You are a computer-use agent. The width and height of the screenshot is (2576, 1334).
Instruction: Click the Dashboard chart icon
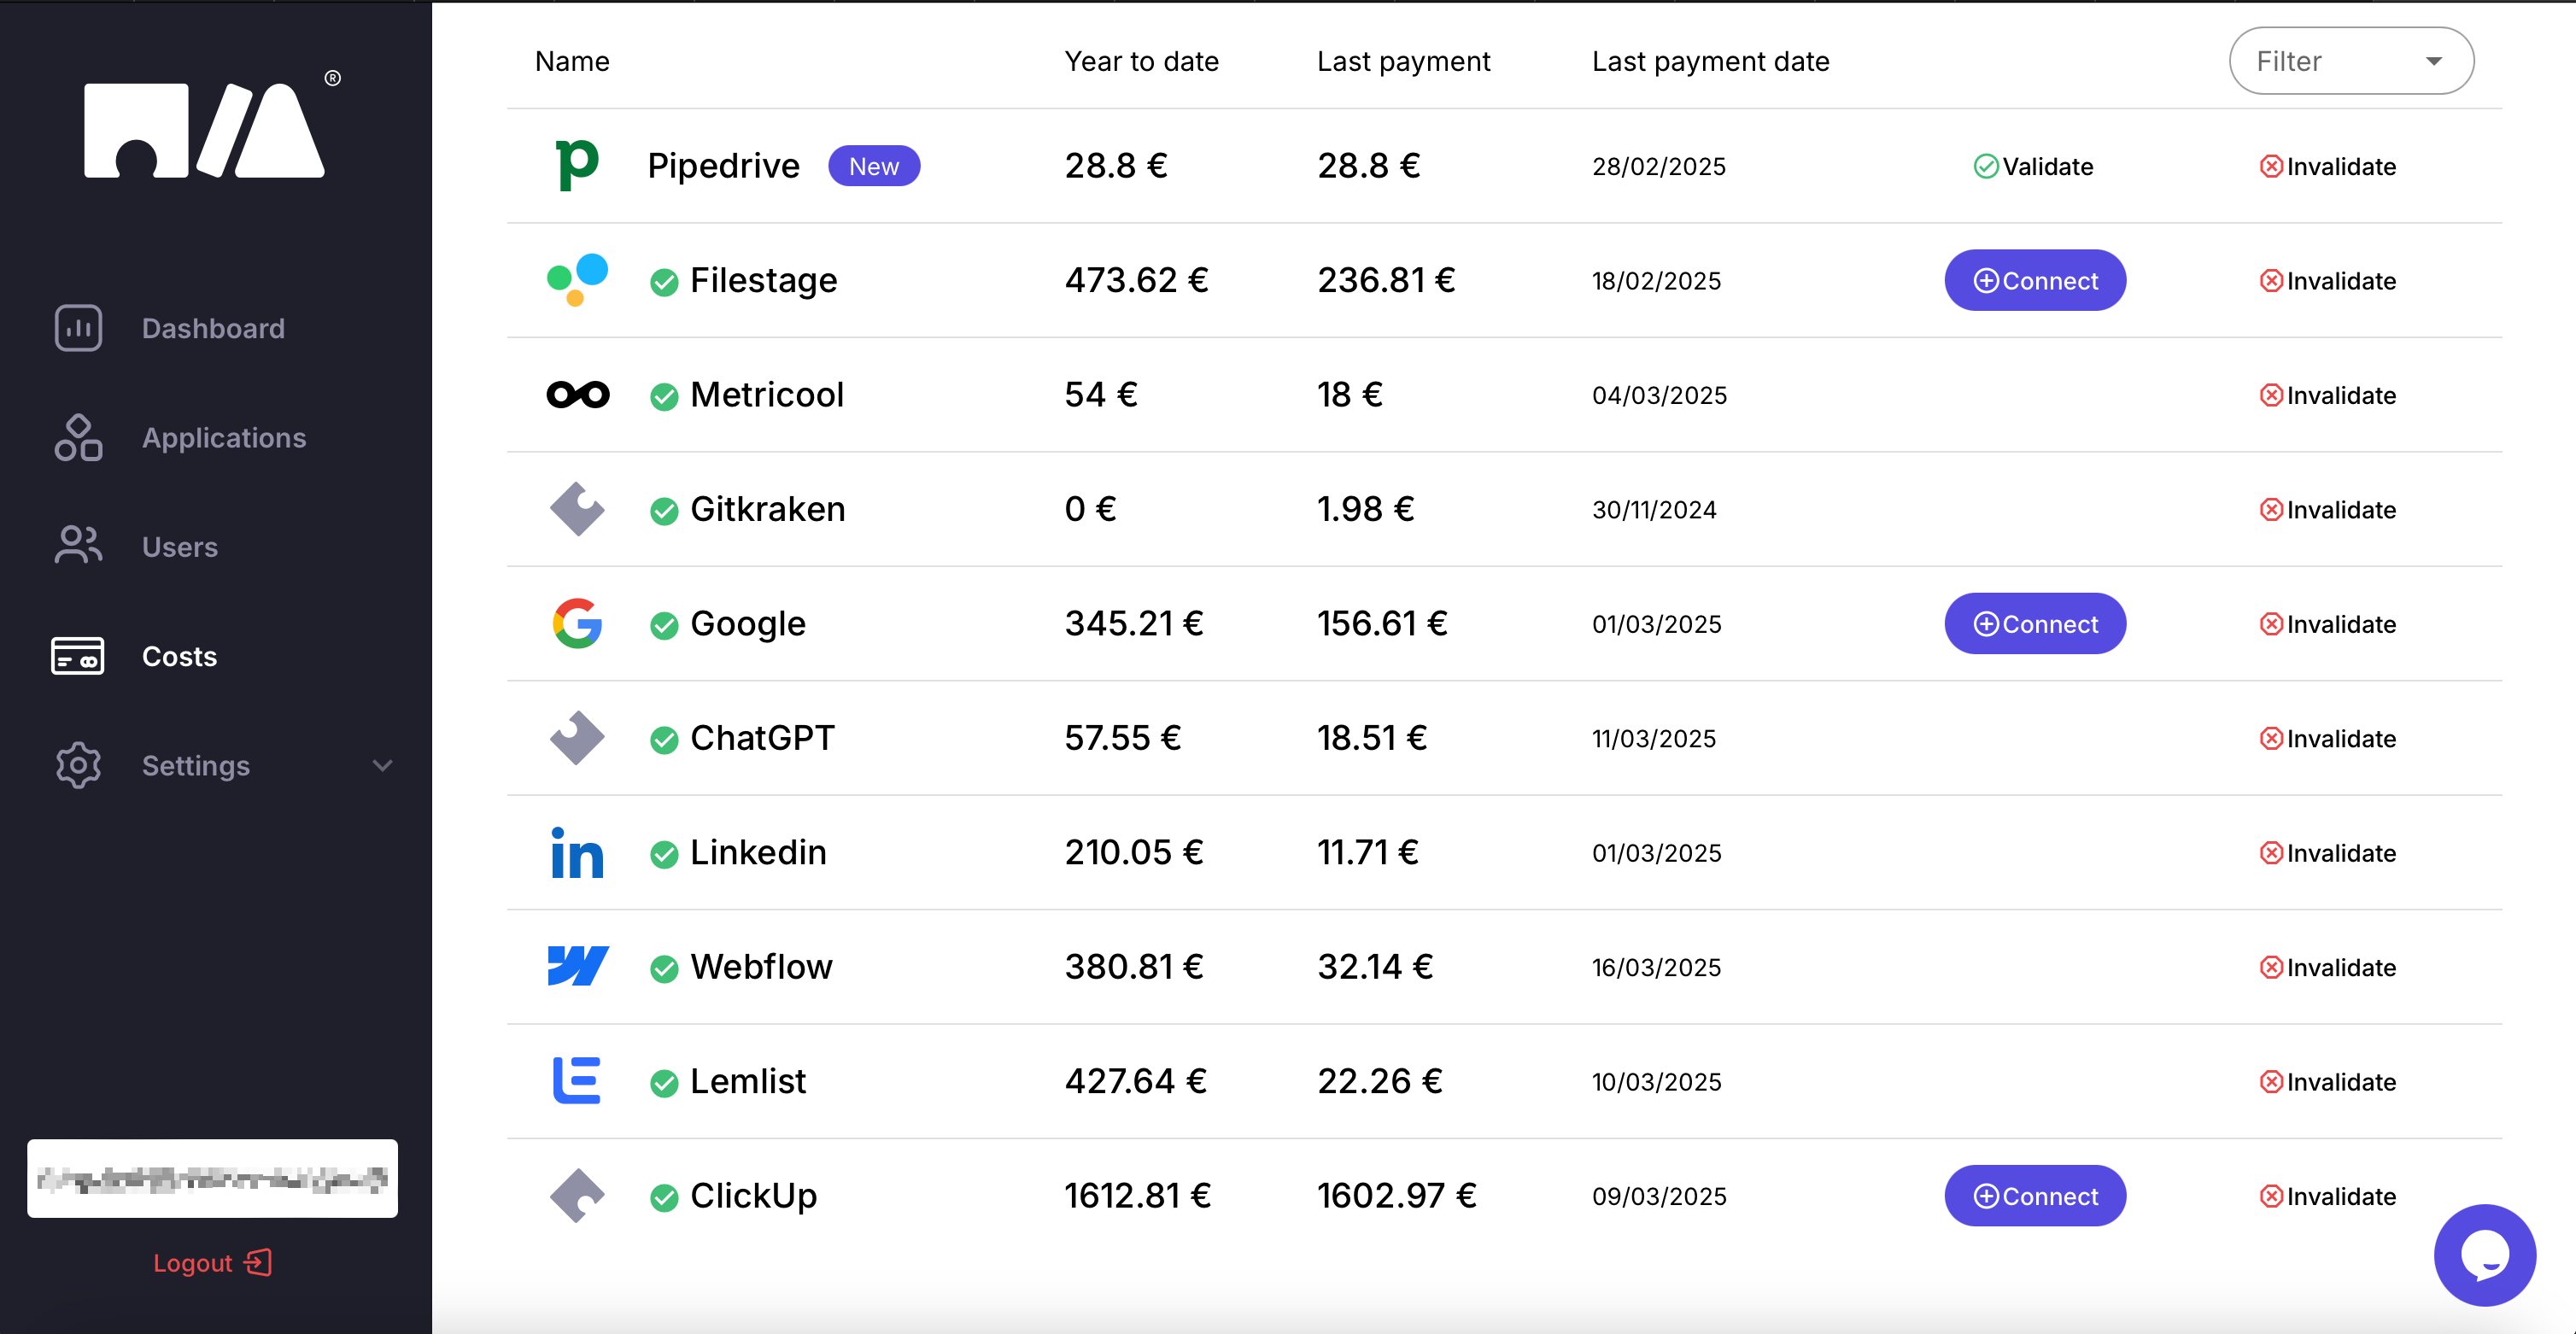(x=78, y=328)
